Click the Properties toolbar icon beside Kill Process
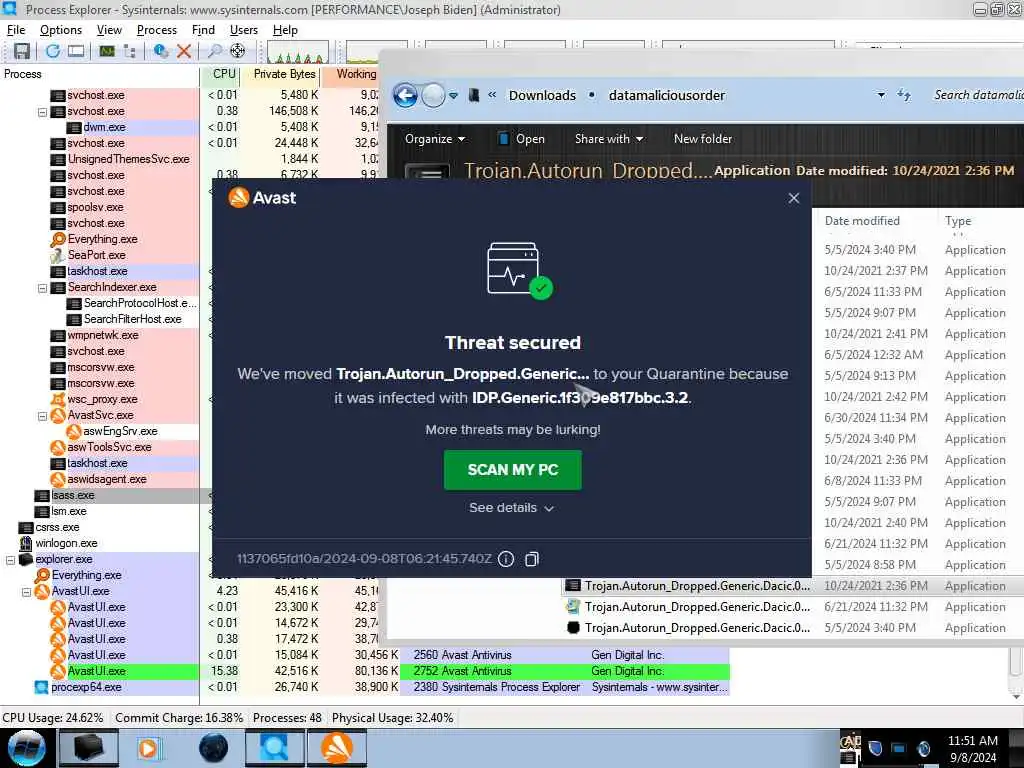Image resolution: width=1024 pixels, height=768 pixels. point(161,51)
